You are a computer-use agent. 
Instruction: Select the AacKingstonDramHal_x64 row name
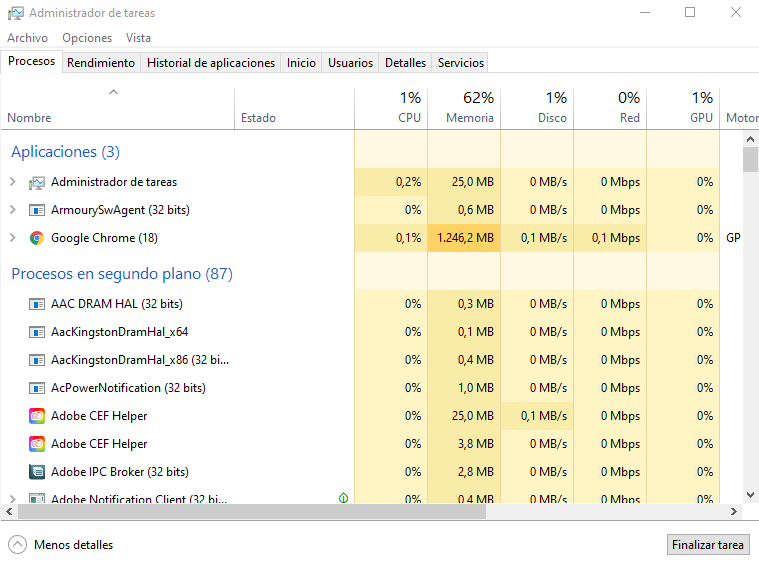(x=119, y=332)
